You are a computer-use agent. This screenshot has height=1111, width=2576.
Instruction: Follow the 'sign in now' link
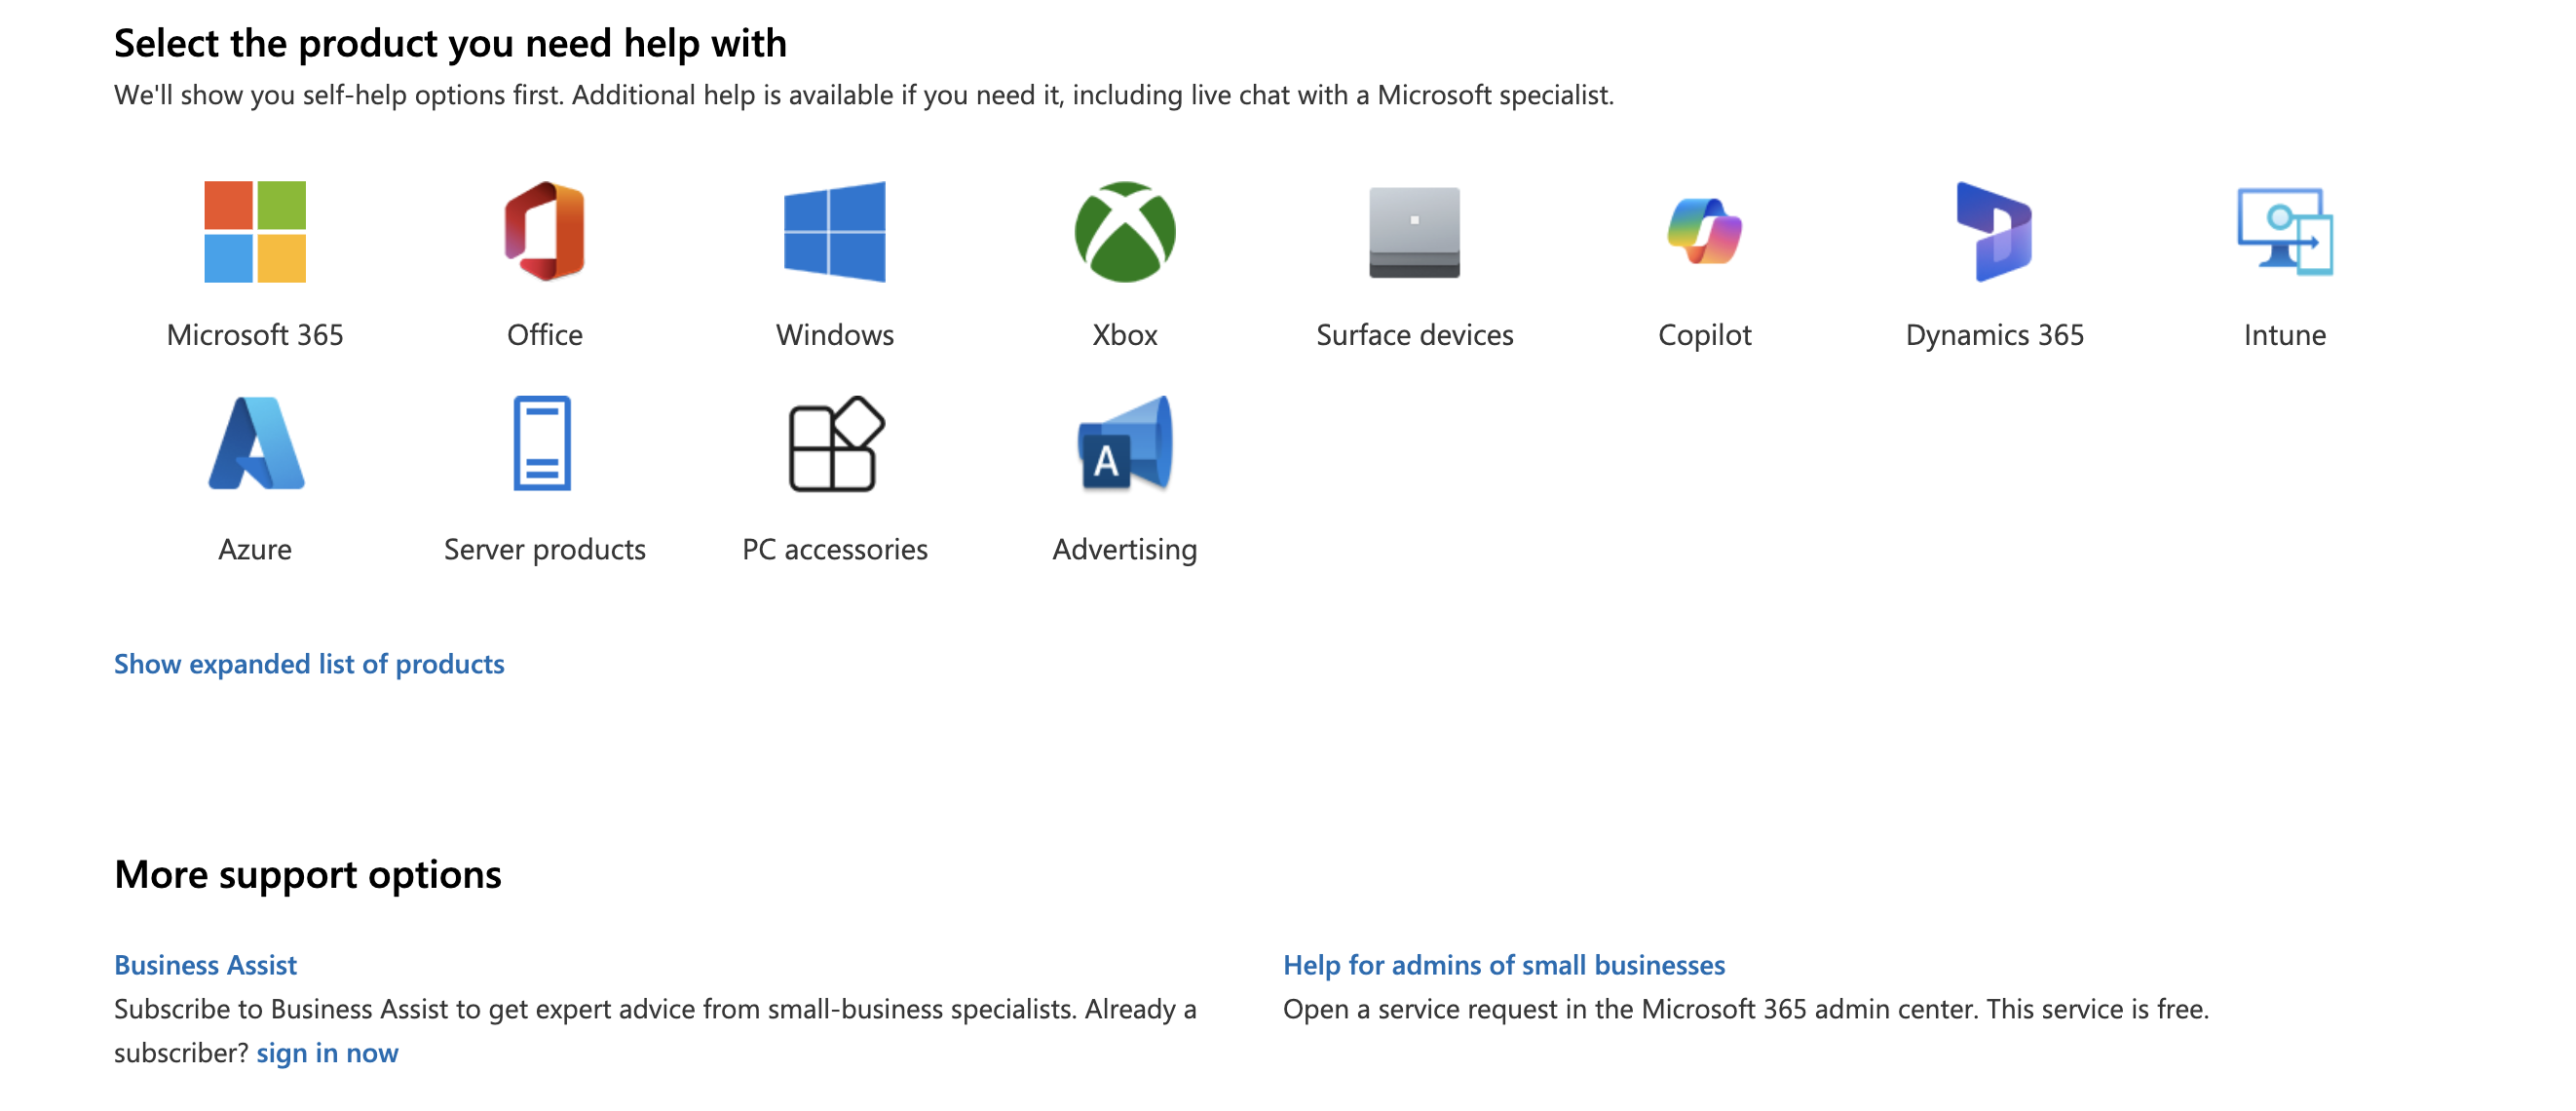point(327,1053)
